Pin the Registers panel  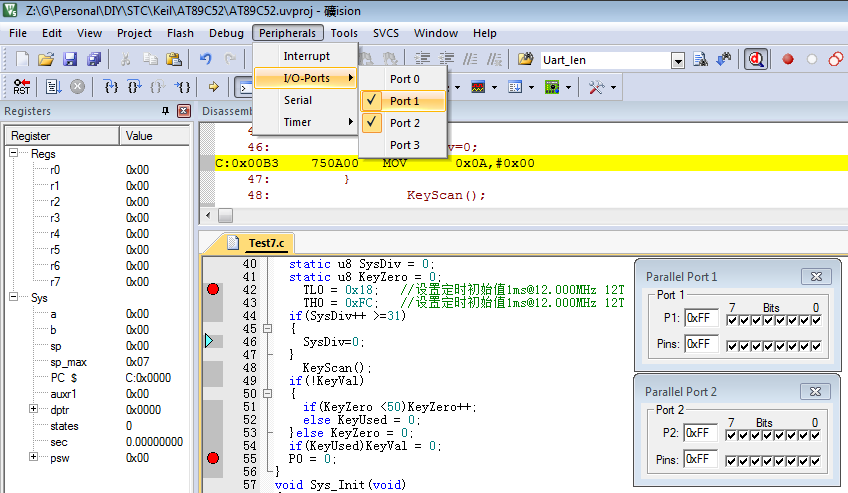165,111
